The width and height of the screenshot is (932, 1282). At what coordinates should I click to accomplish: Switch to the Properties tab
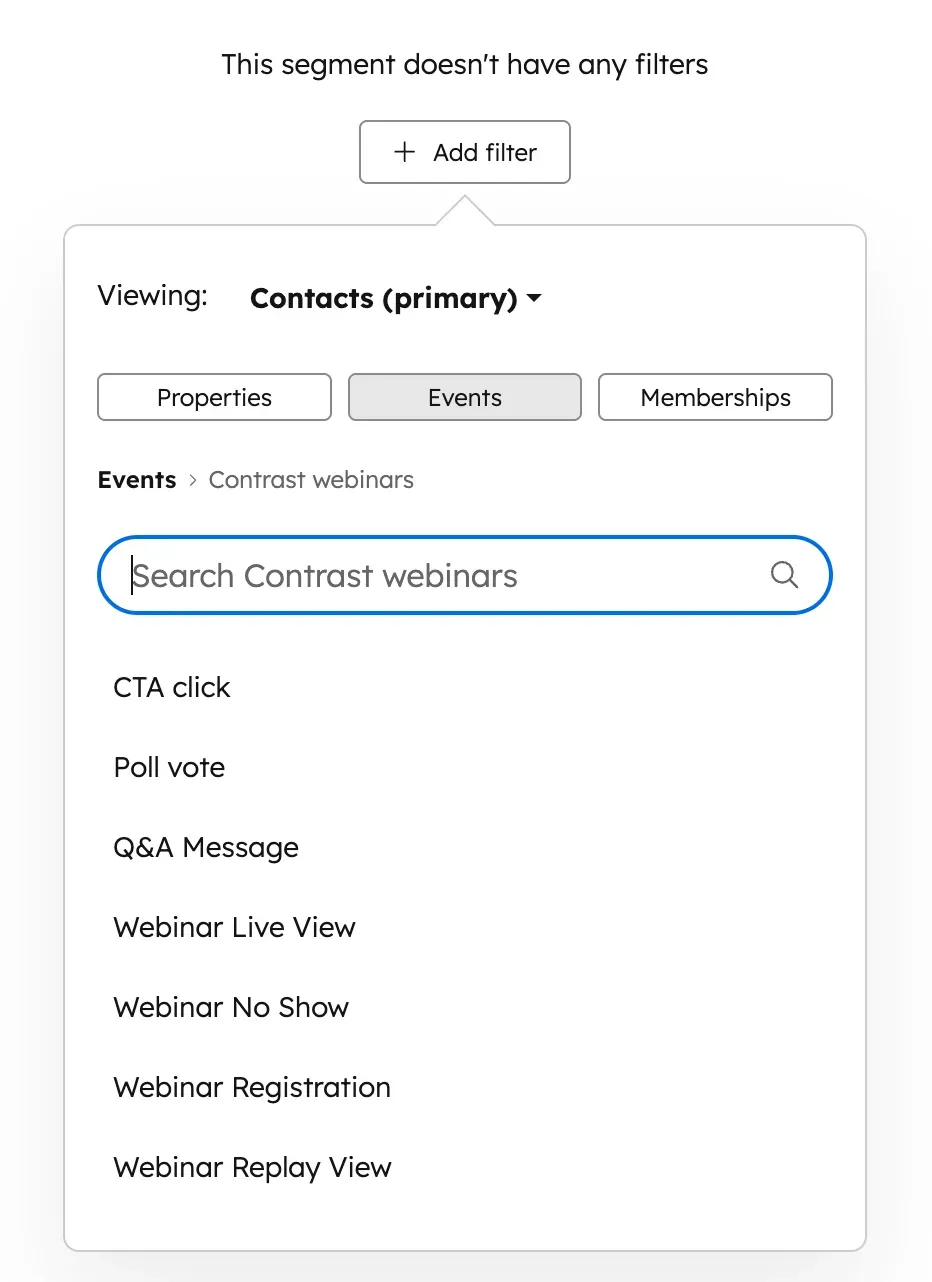pyautogui.click(x=213, y=397)
